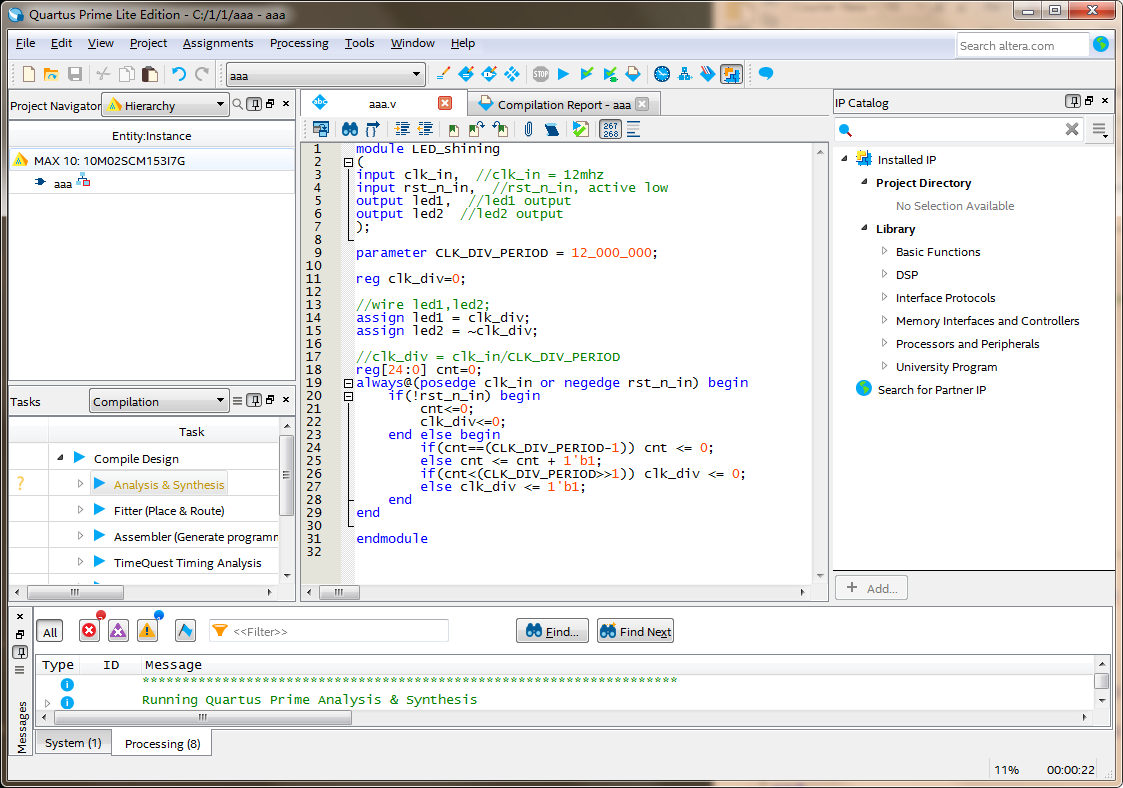The width and height of the screenshot is (1123, 788).
Task: Jump to next bookmark icon
Action: pos(476,129)
